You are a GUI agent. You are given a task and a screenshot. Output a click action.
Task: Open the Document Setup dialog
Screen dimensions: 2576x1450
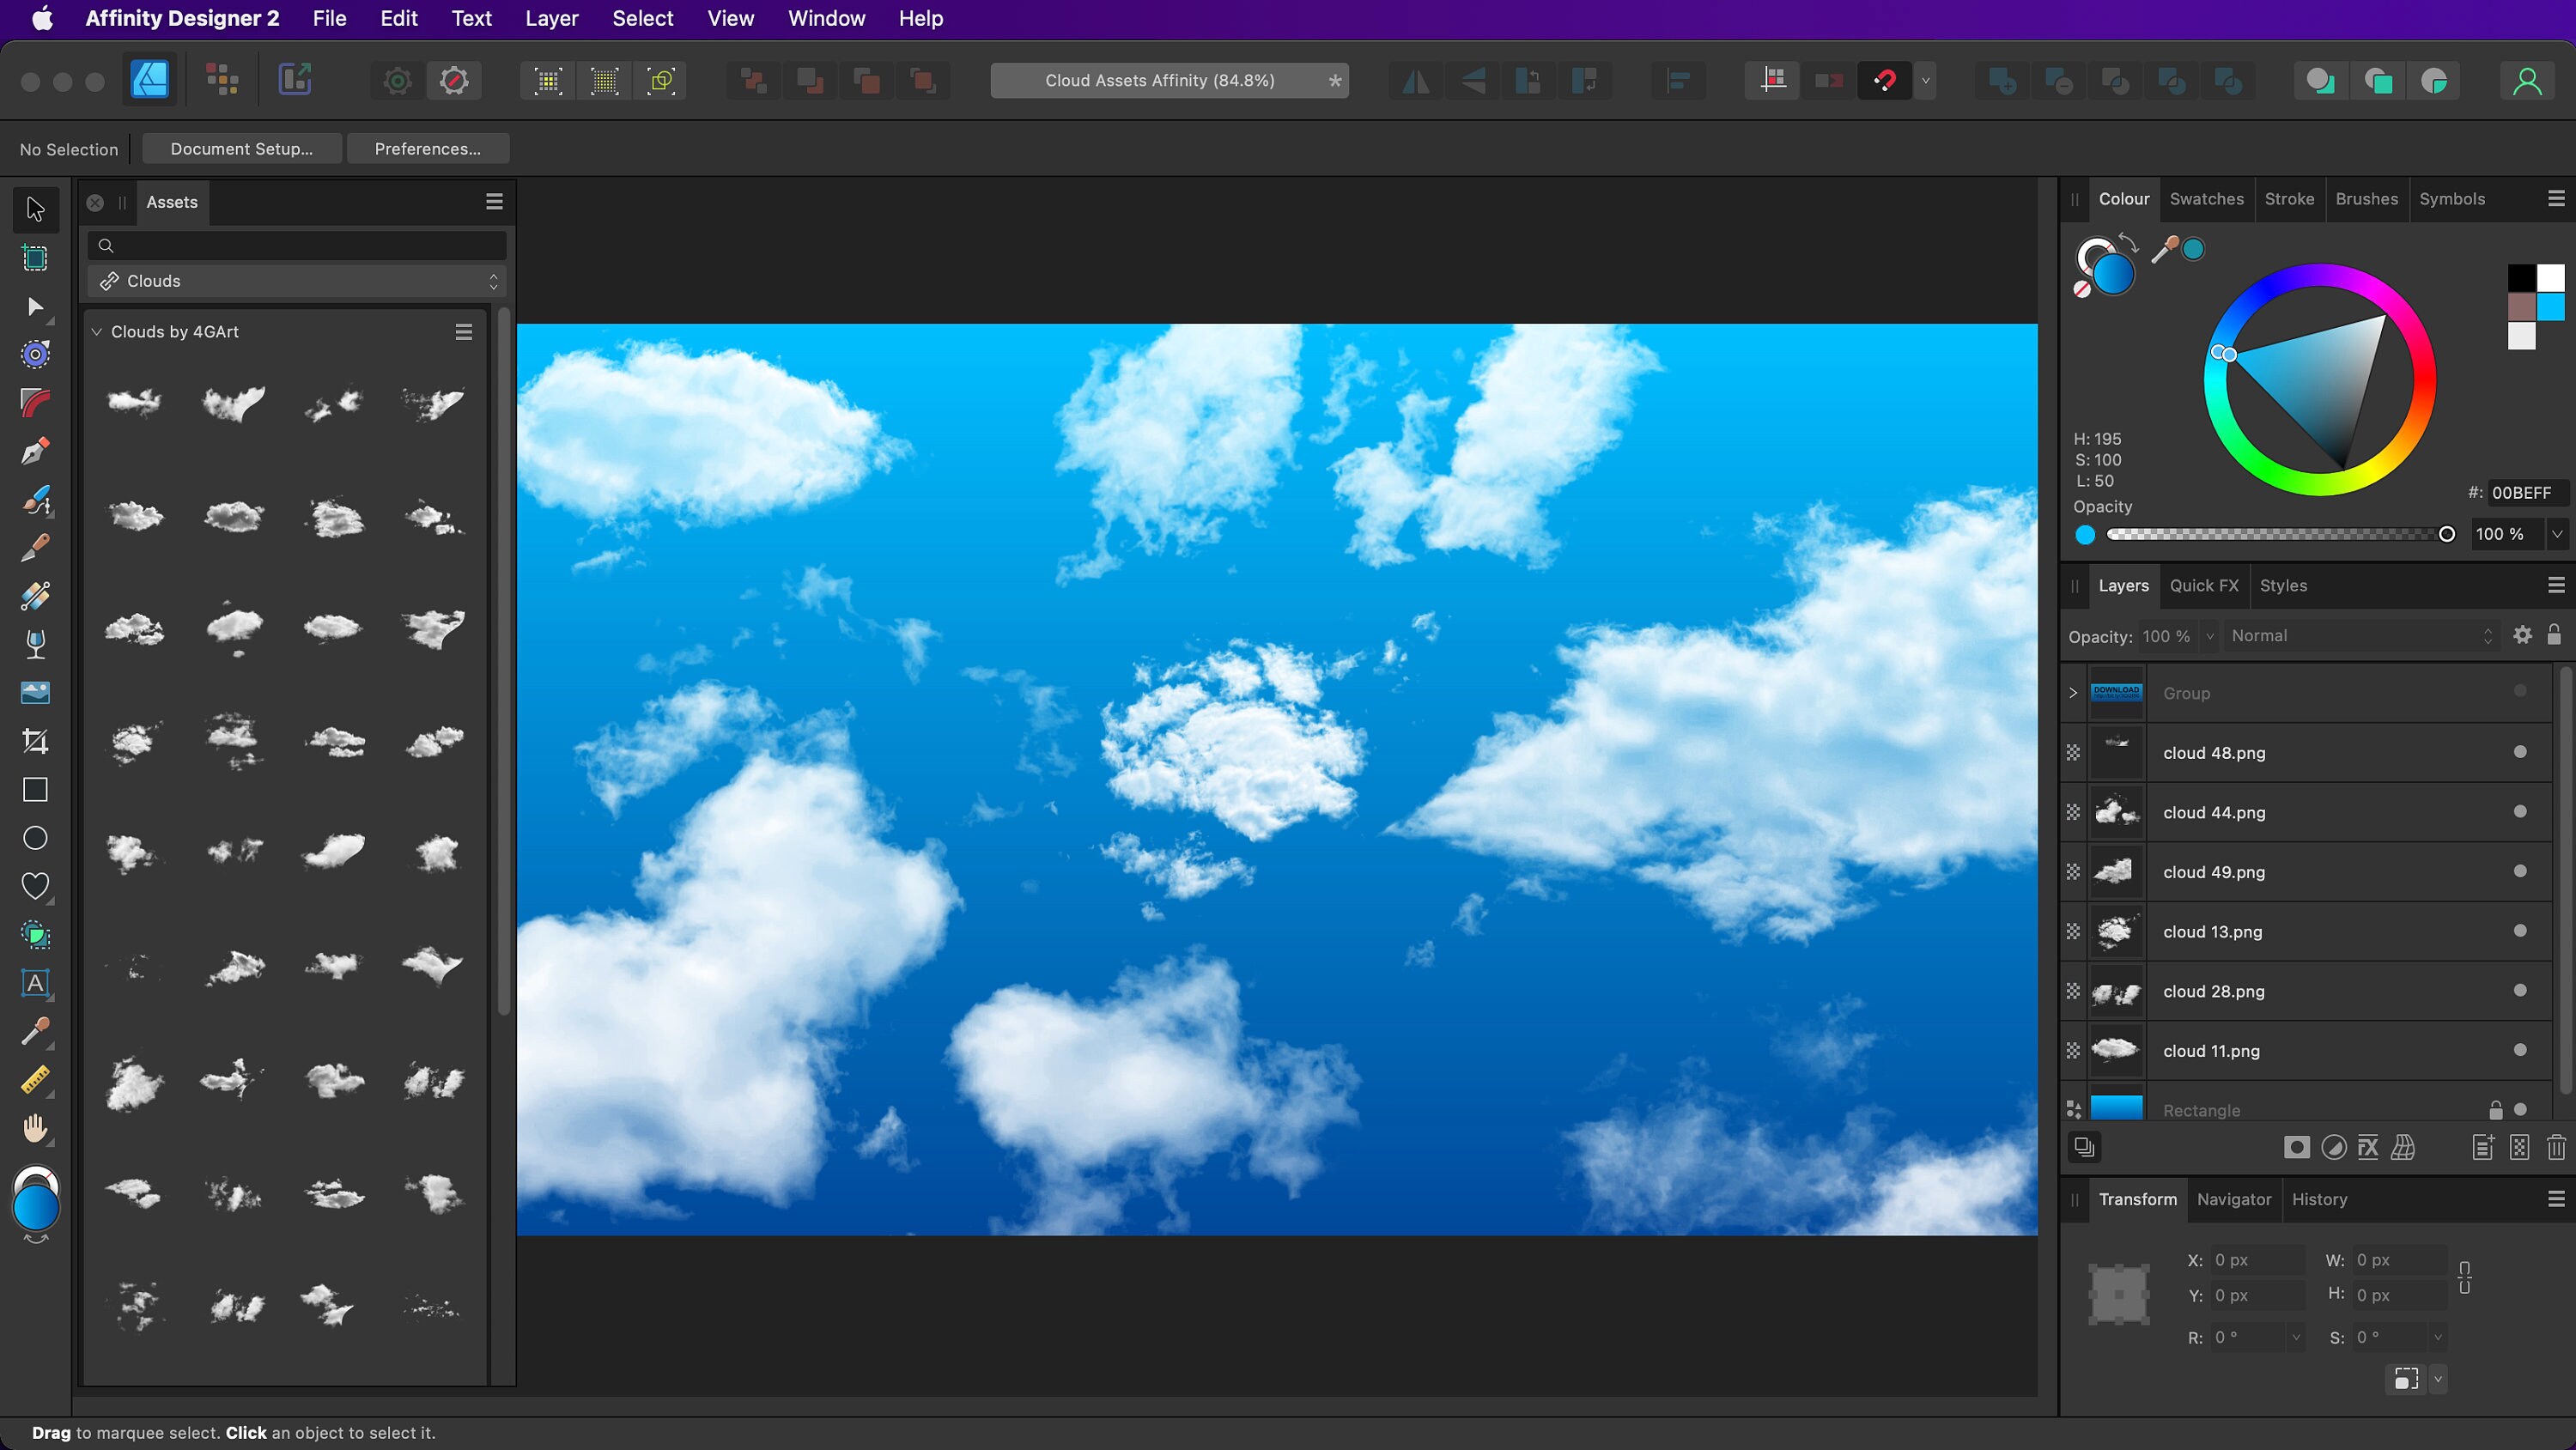tap(241, 148)
